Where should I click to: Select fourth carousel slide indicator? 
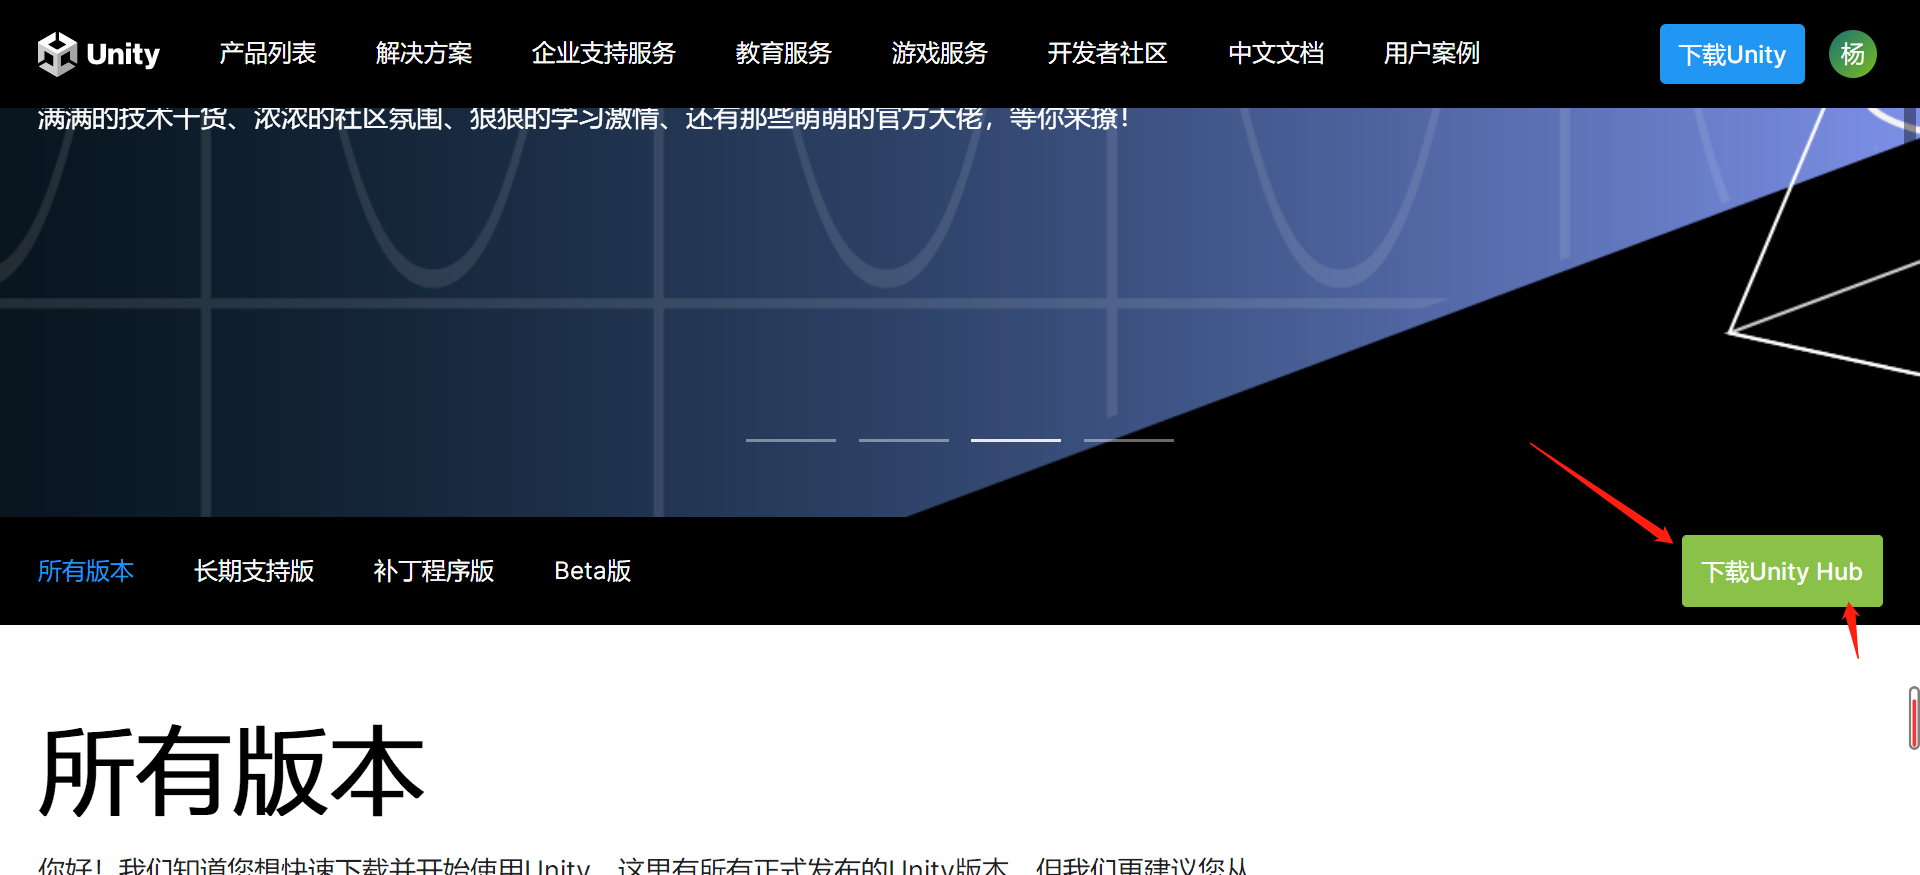click(1129, 440)
